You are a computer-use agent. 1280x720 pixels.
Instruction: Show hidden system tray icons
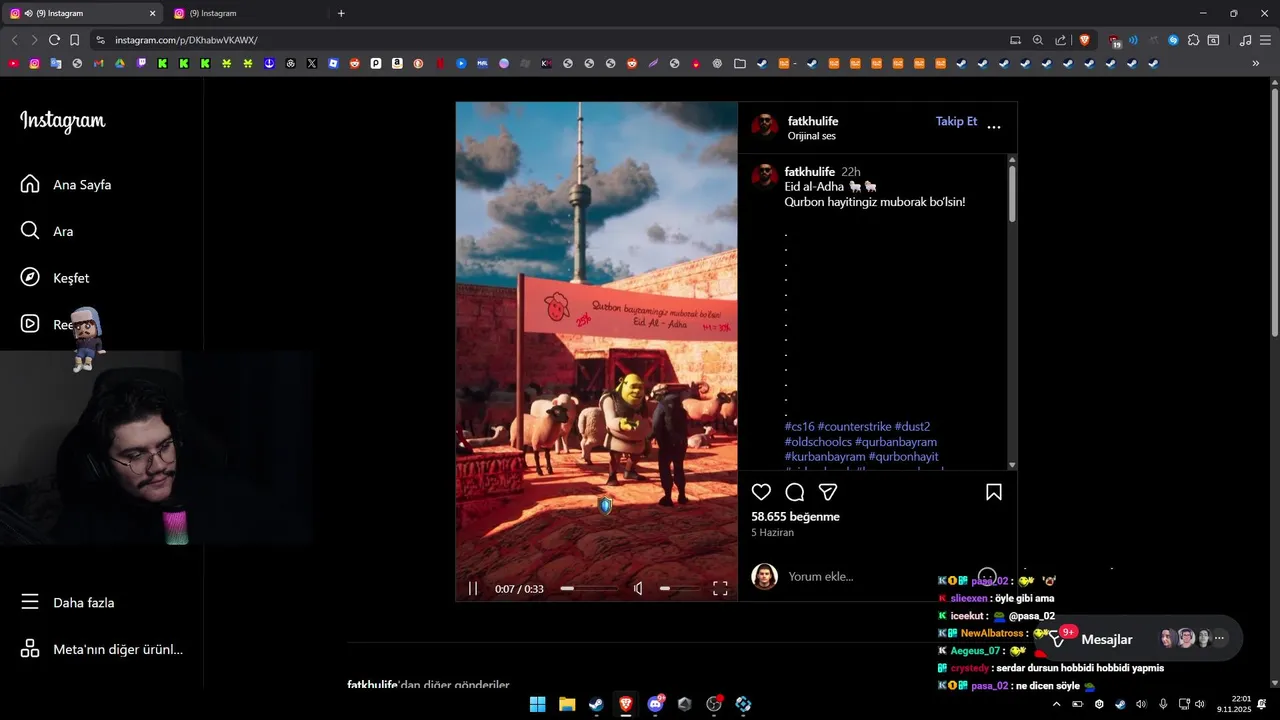pyautogui.click(x=1057, y=704)
